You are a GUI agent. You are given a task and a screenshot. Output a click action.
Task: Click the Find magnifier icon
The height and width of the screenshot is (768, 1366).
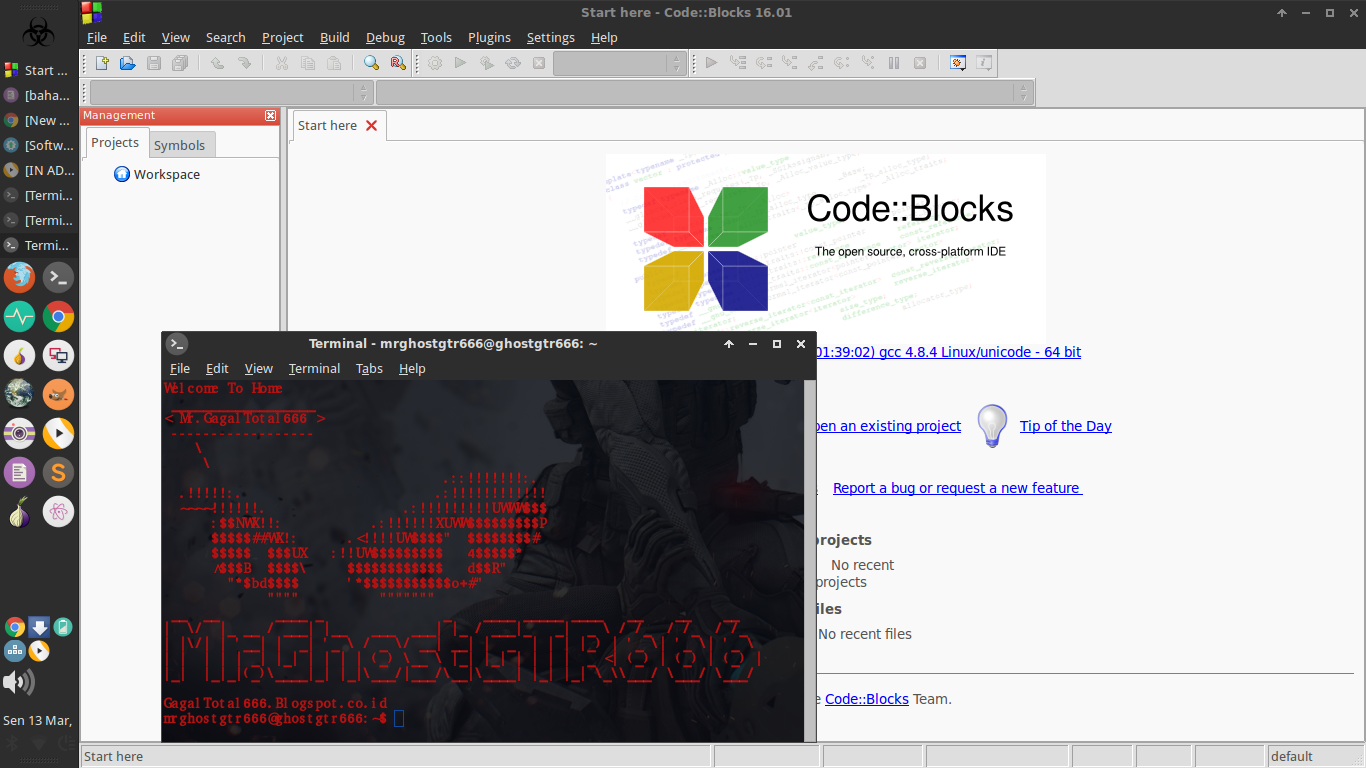(371, 63)
